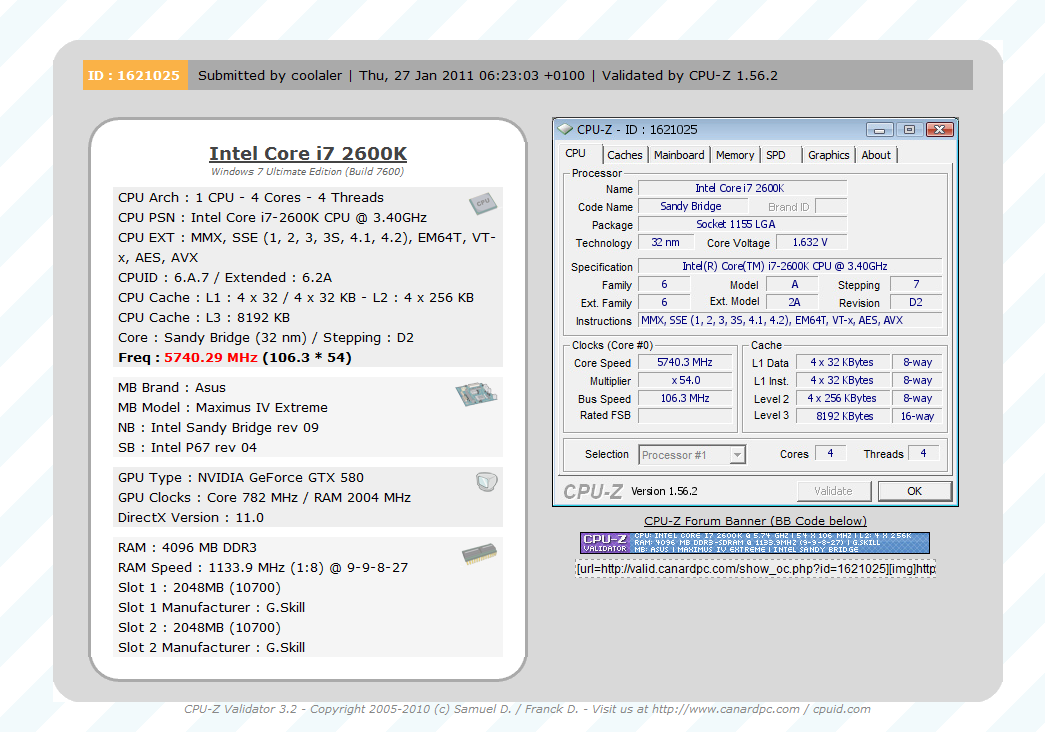Click the BB code URL text field

click(756, 569)
